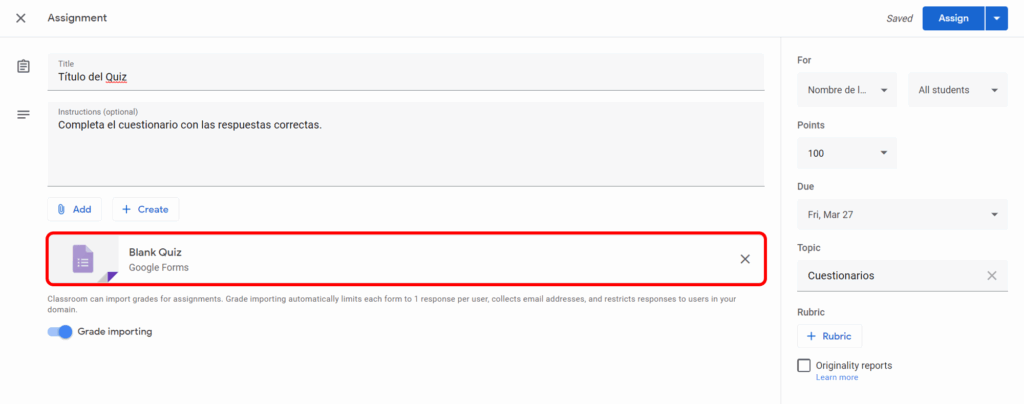Add a Rubric to the assignment
Image resolution: width=1024 pixels, height=404 pixels.
tap(829, 336)
